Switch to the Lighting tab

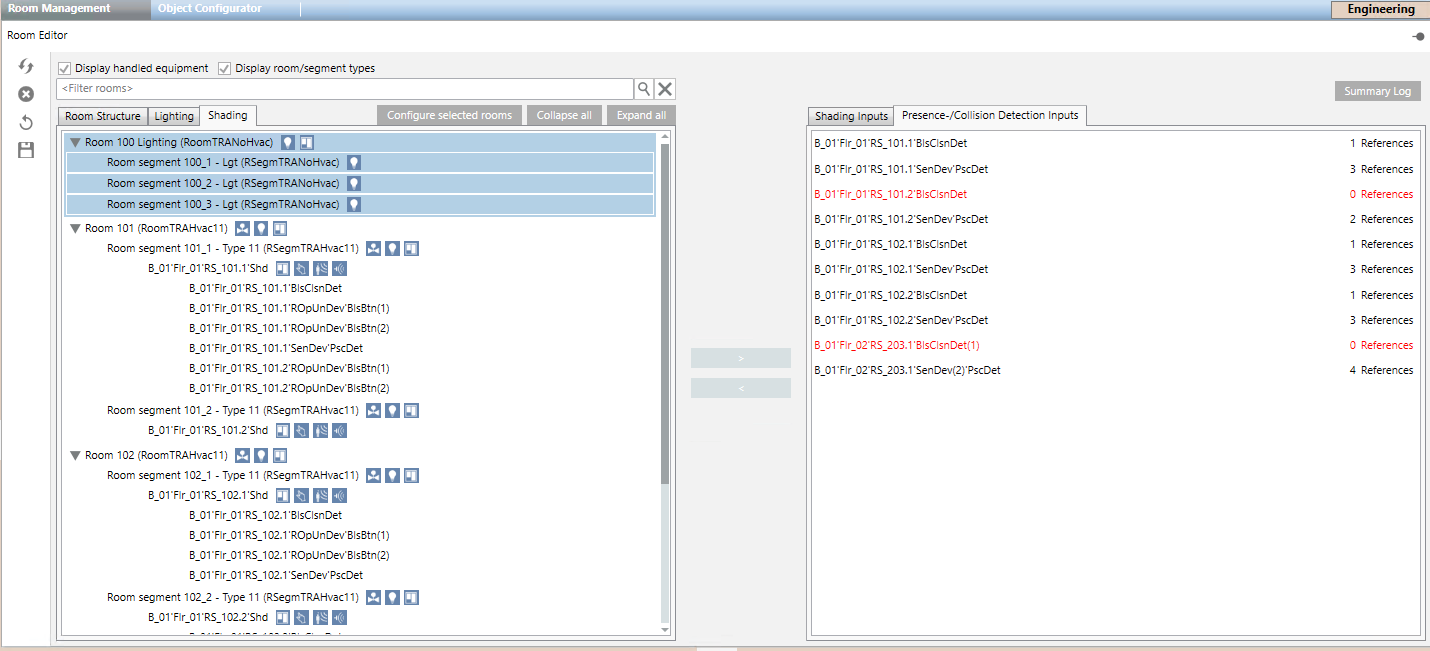click(x=174, y=116)
